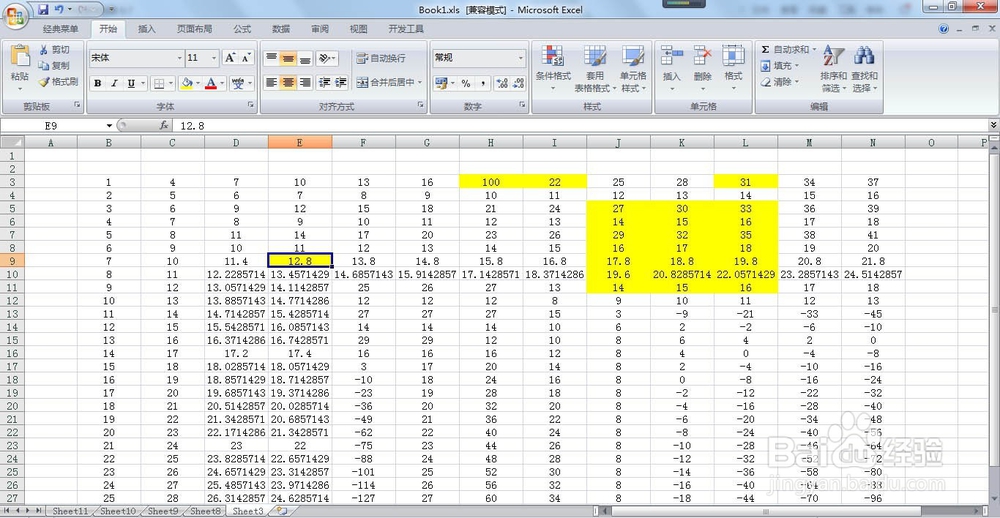Open Sheet9 worksheet tab
The image size is (1000, 518).
click(x=163, y=511)
